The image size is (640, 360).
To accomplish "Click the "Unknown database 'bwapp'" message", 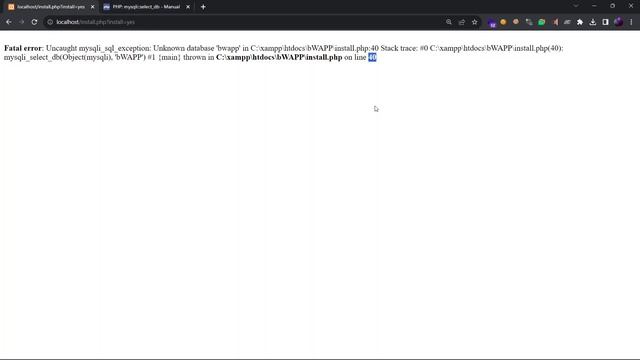I will 197,48.
